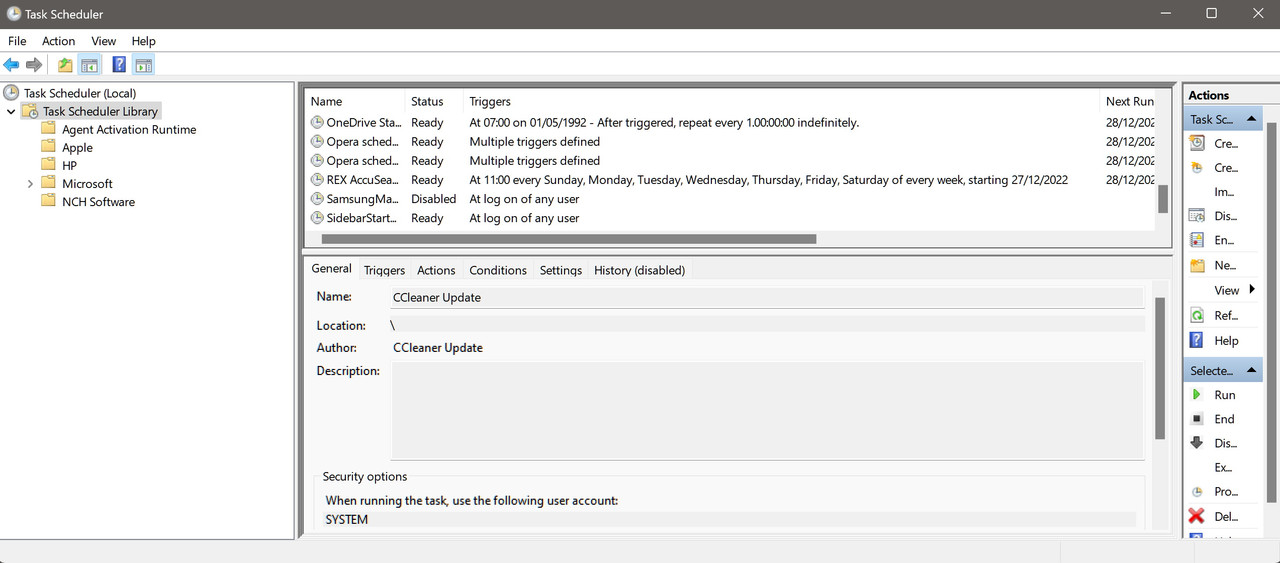
Task: Click the HP folder icon
Action: pos(48,165)
